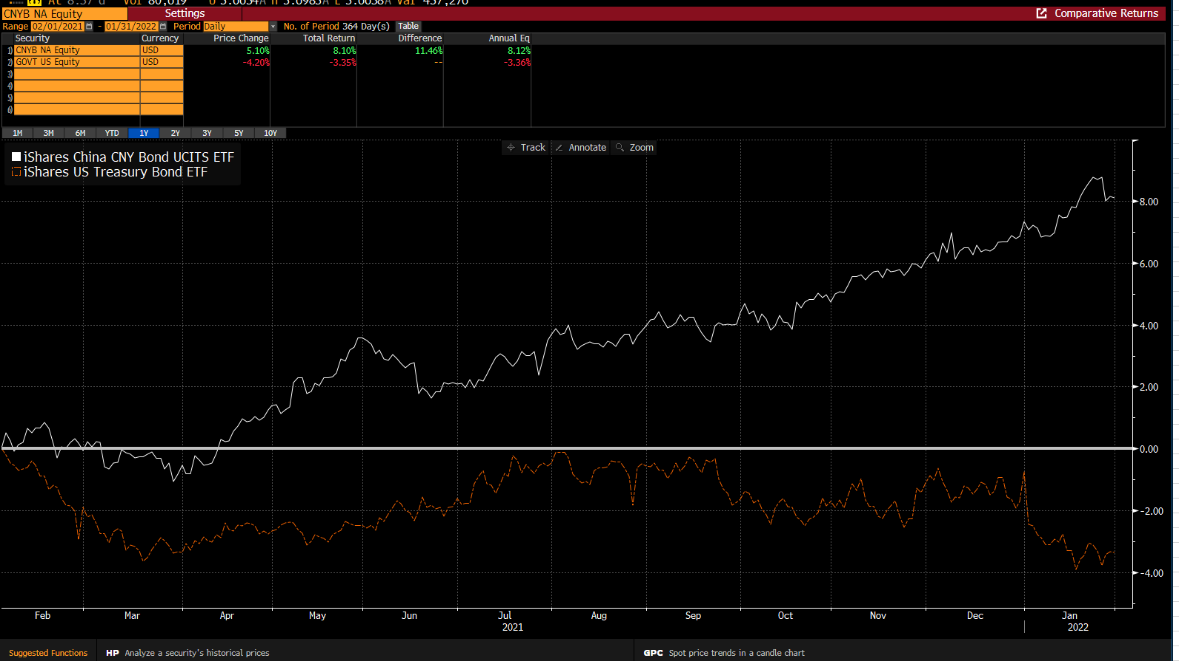This screenshot has width=1179, height=661.
Task: Activate the chart Zoom tool
Action: coord(635,147)
